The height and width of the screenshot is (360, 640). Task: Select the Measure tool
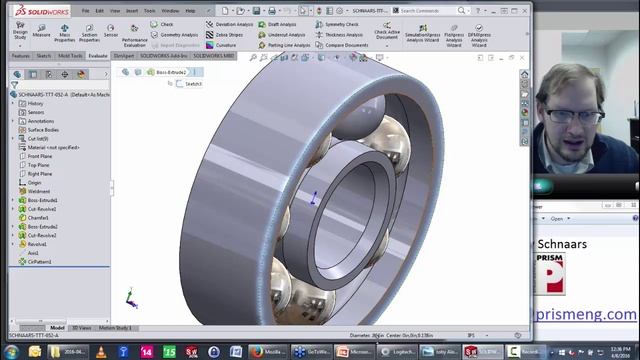(41, 31)
